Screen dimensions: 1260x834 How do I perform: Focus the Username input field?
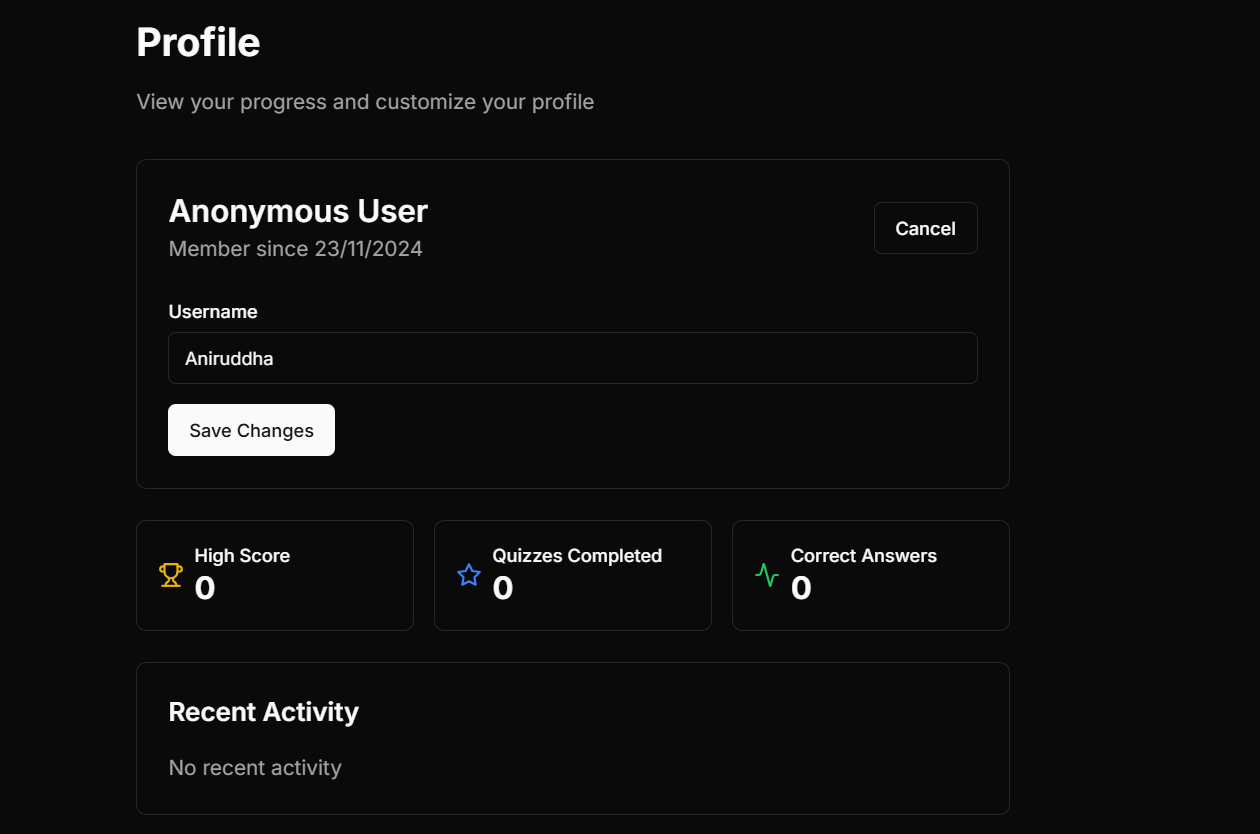(x=572, y=358)
